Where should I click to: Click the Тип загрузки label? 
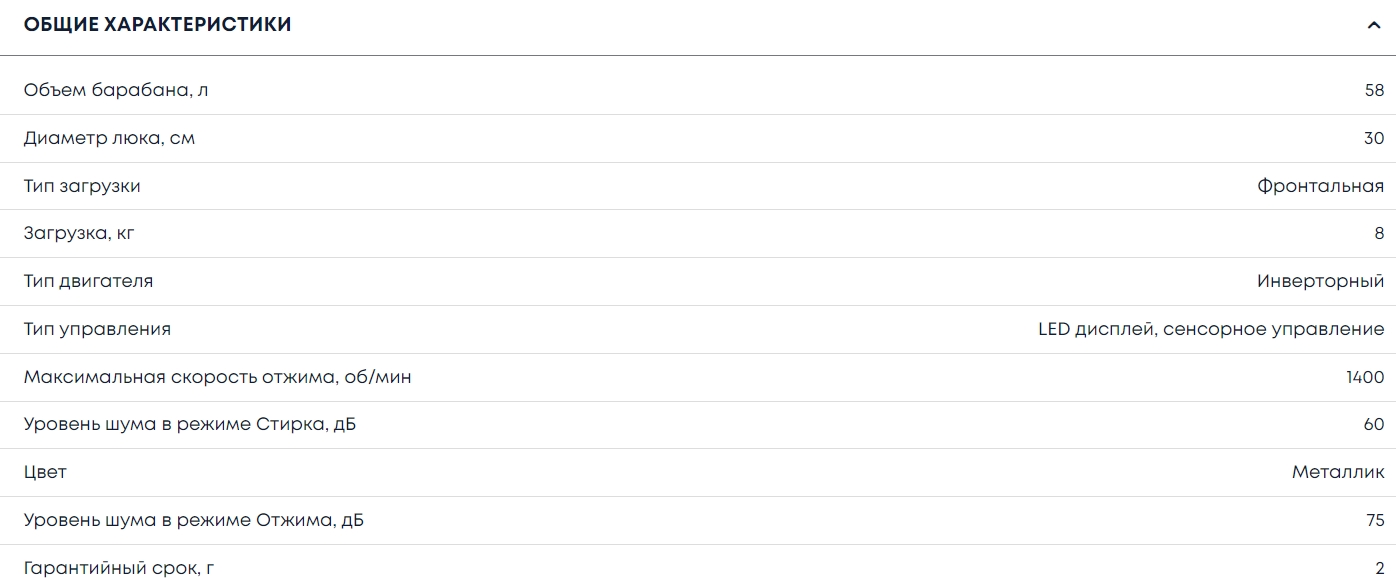coord(82,186)
